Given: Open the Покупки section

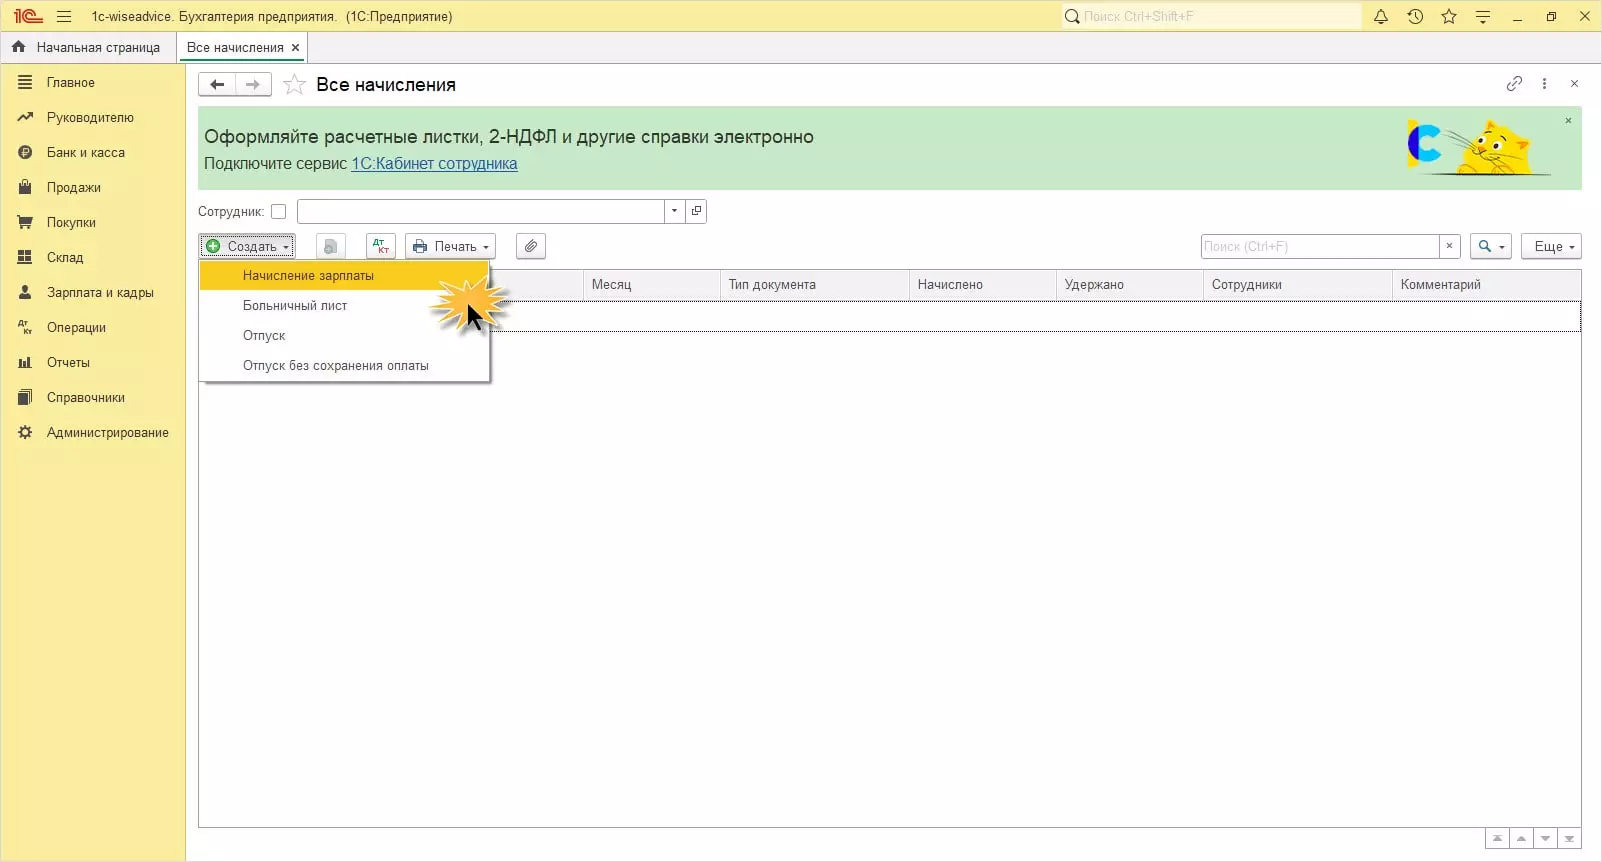Looking at the screenshot, I should coord(71,222).
